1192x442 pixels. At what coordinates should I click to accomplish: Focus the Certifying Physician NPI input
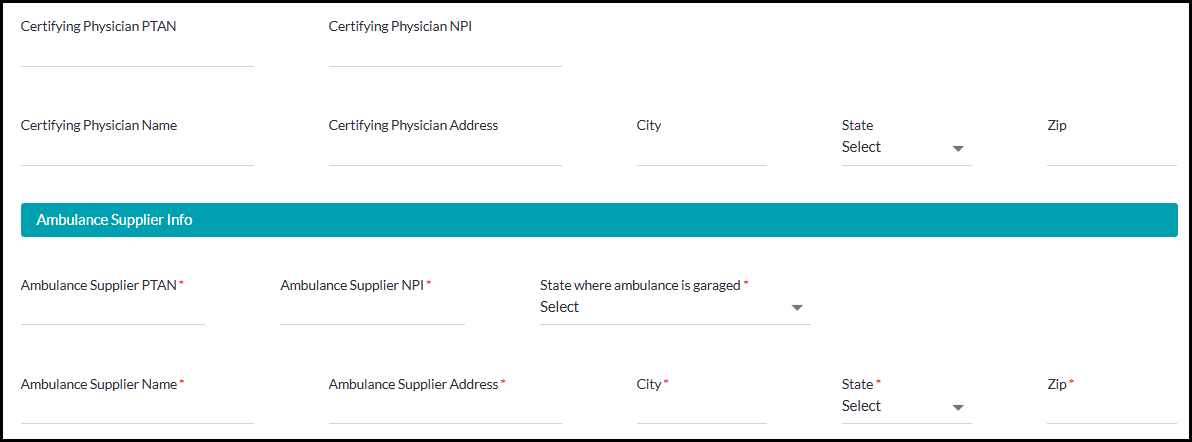click(445, 54)
